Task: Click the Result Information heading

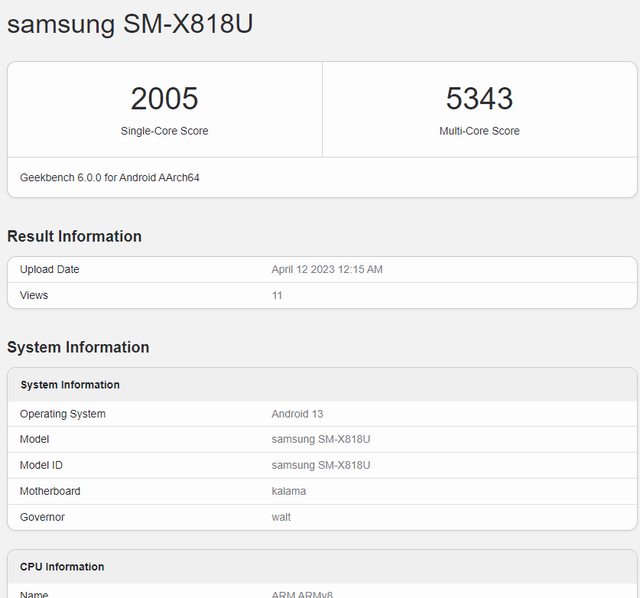Action: (x=74, y=236)
